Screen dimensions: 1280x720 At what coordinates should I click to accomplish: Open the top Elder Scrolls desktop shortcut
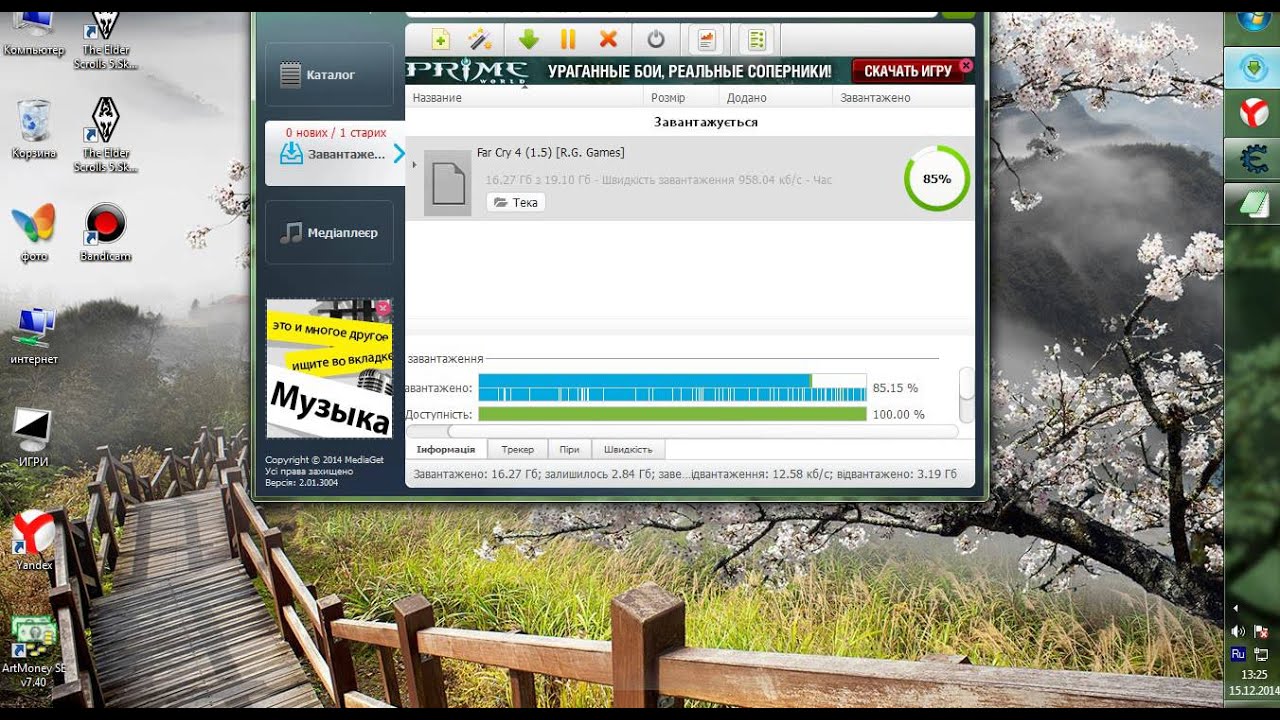tap(105, 40)
